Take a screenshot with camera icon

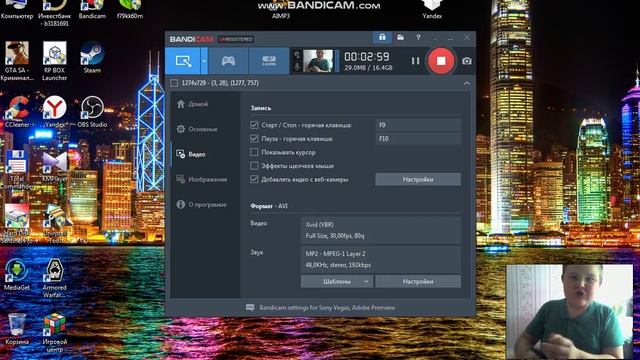pyautogui.click(x=467, y=61)
